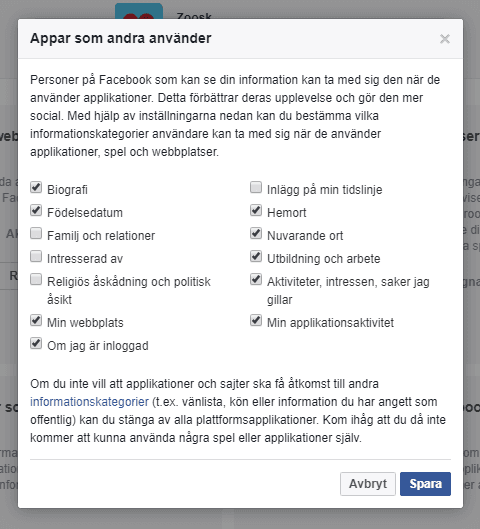This screenshot has height=529, width=480.
Task: Uncheck the Hemort checkbox
Action: [256, 211]
